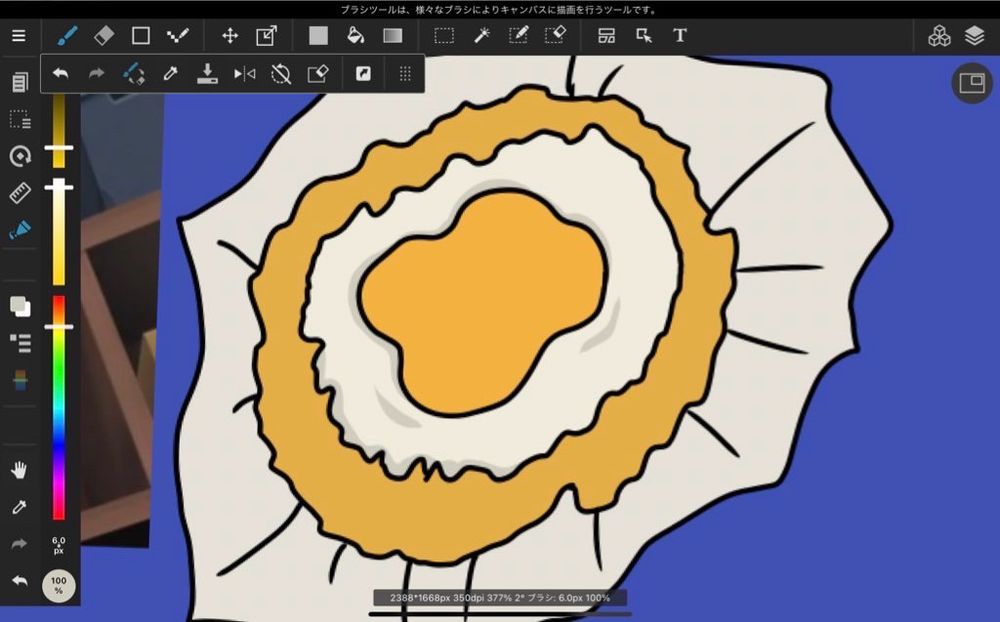The height and width of the screenshot is (622, 1000).
Task: Select the Move tool
Action: point(230,36)
